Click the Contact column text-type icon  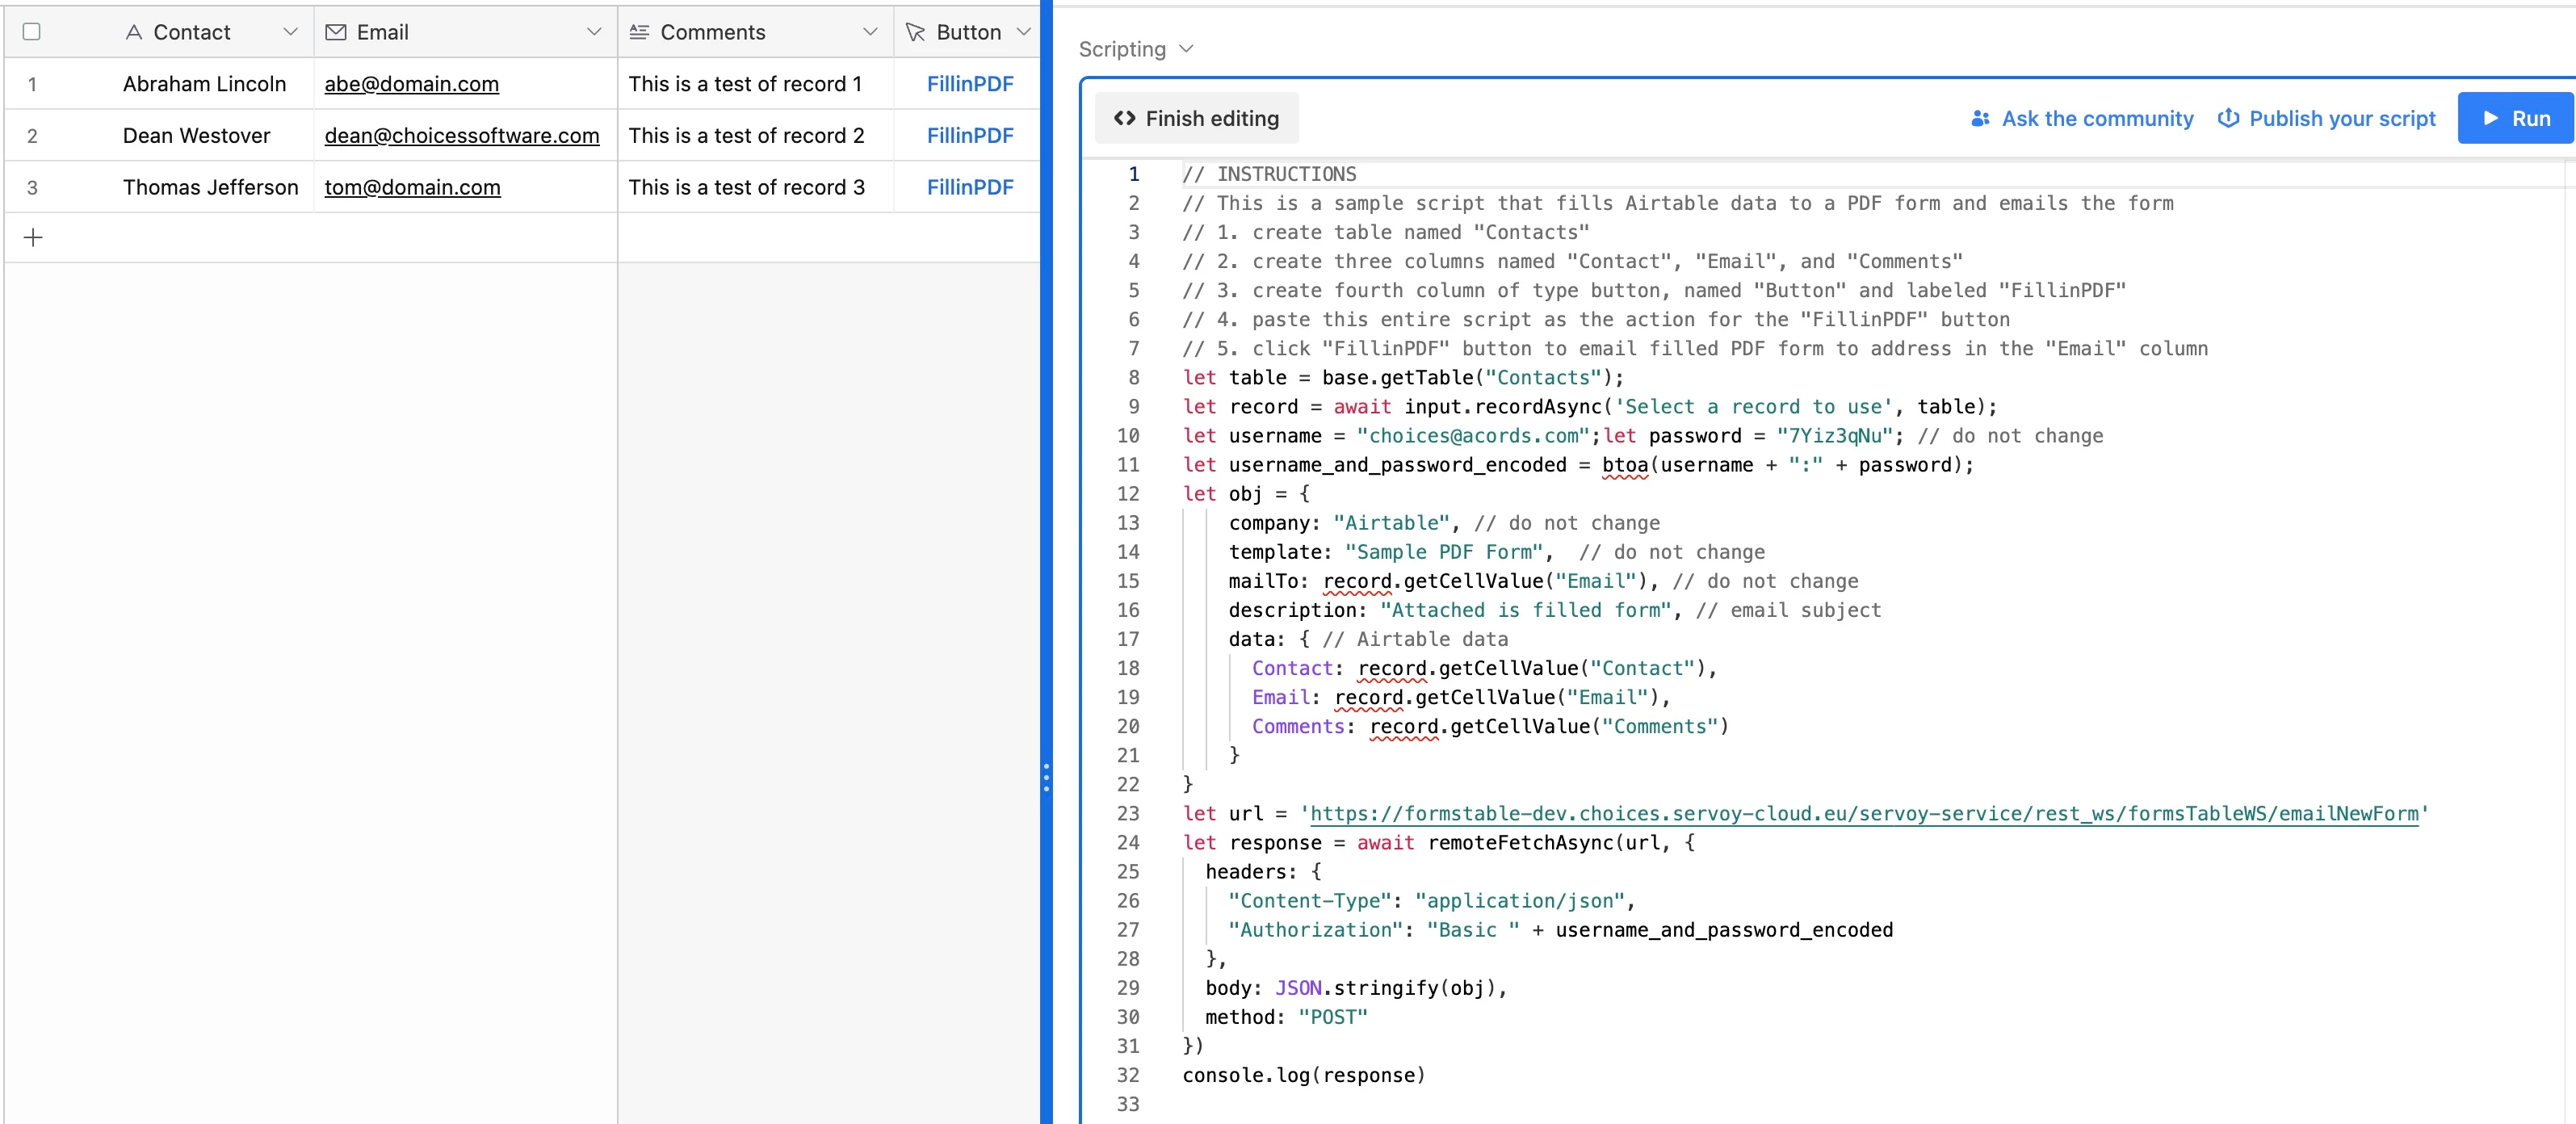(134, 32)
